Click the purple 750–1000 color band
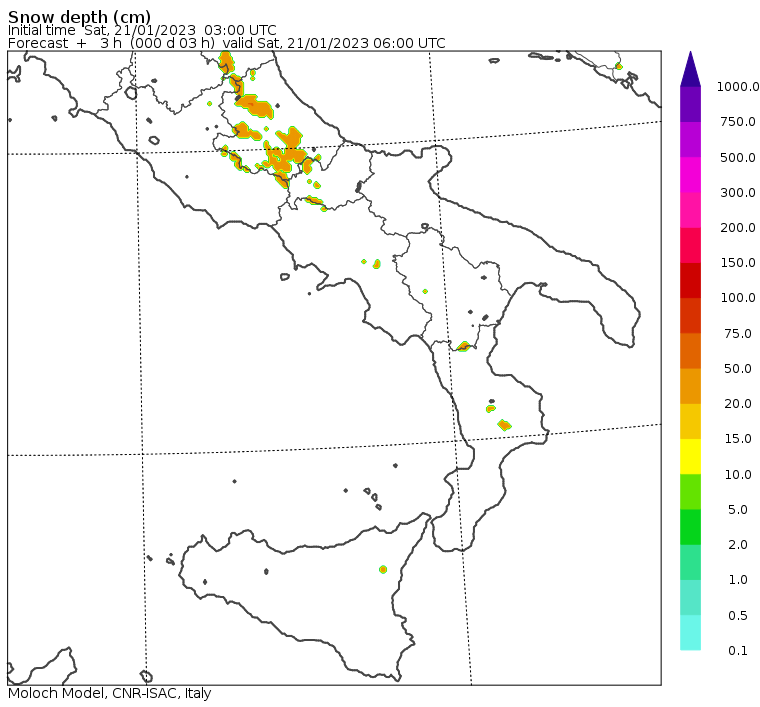Image resolution: width=760 pixels, height=707 pixels. click(x=690, y=104)
